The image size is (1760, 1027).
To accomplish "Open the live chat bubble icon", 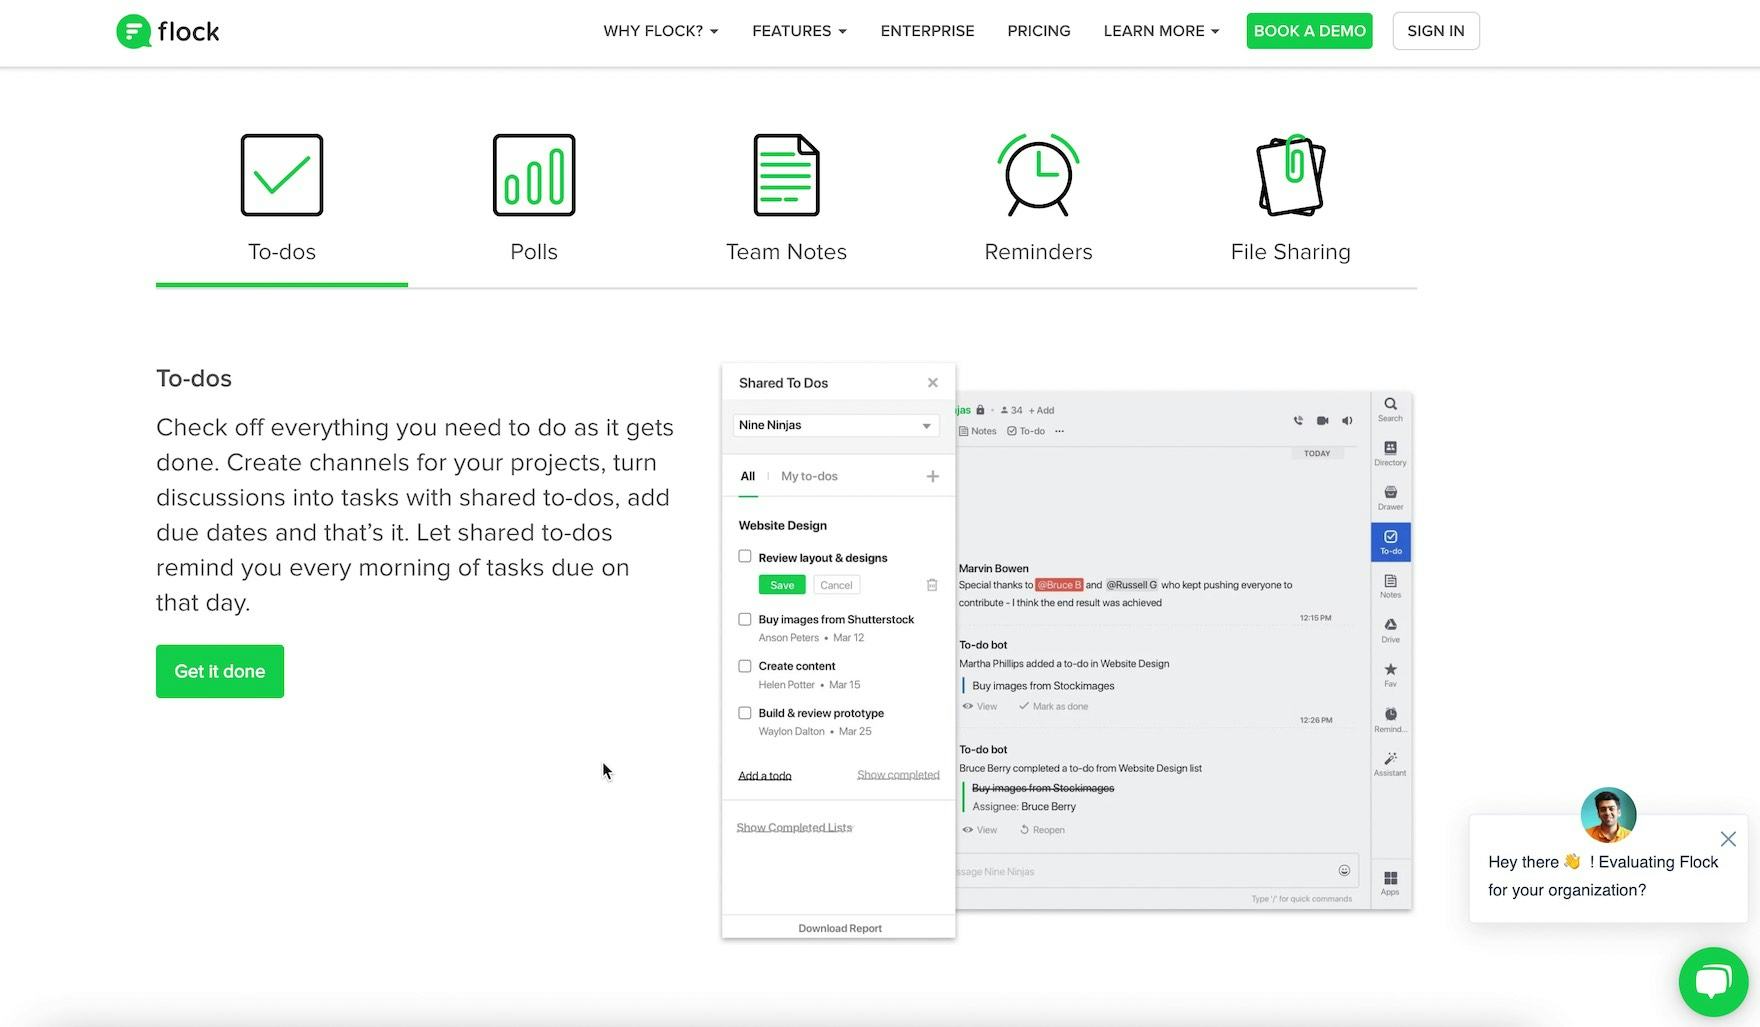I will point(1713,981).
